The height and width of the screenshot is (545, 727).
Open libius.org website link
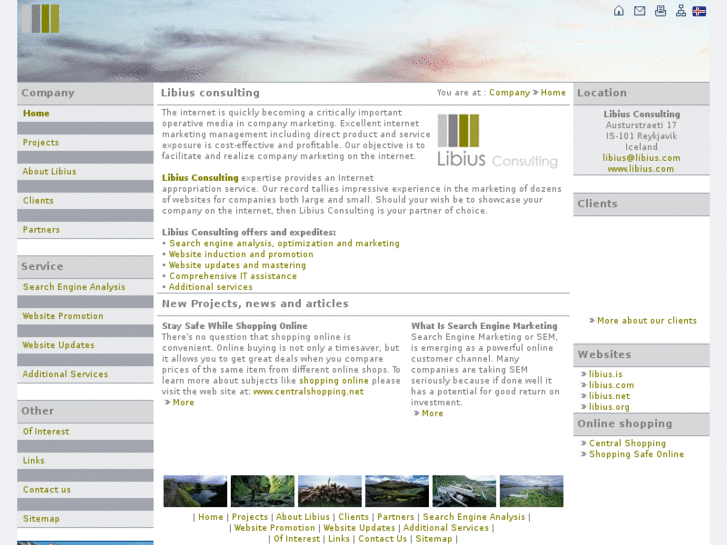609,407
